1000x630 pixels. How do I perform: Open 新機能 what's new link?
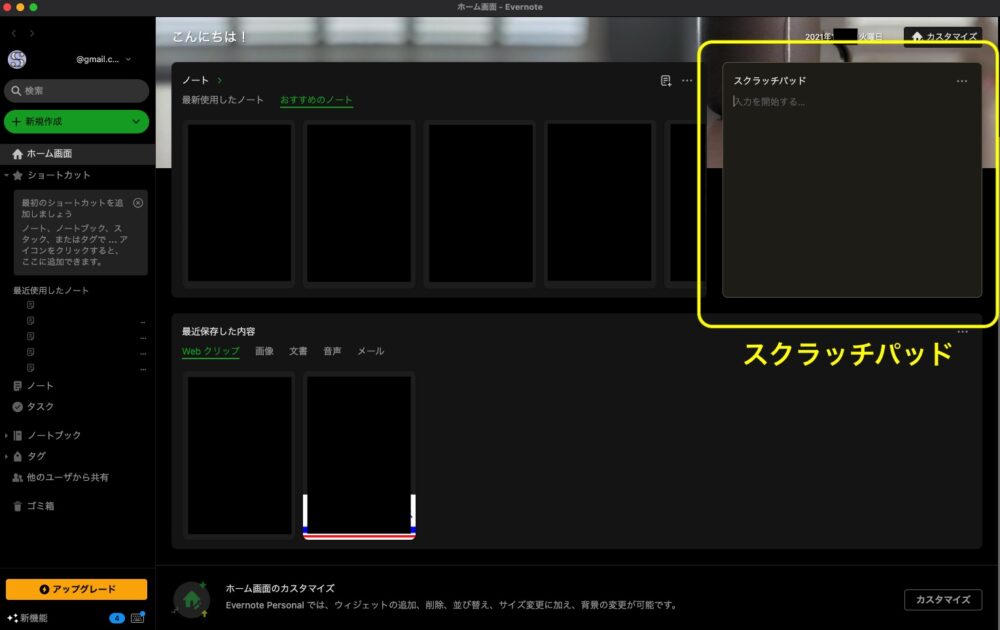[x=28, y=618]
